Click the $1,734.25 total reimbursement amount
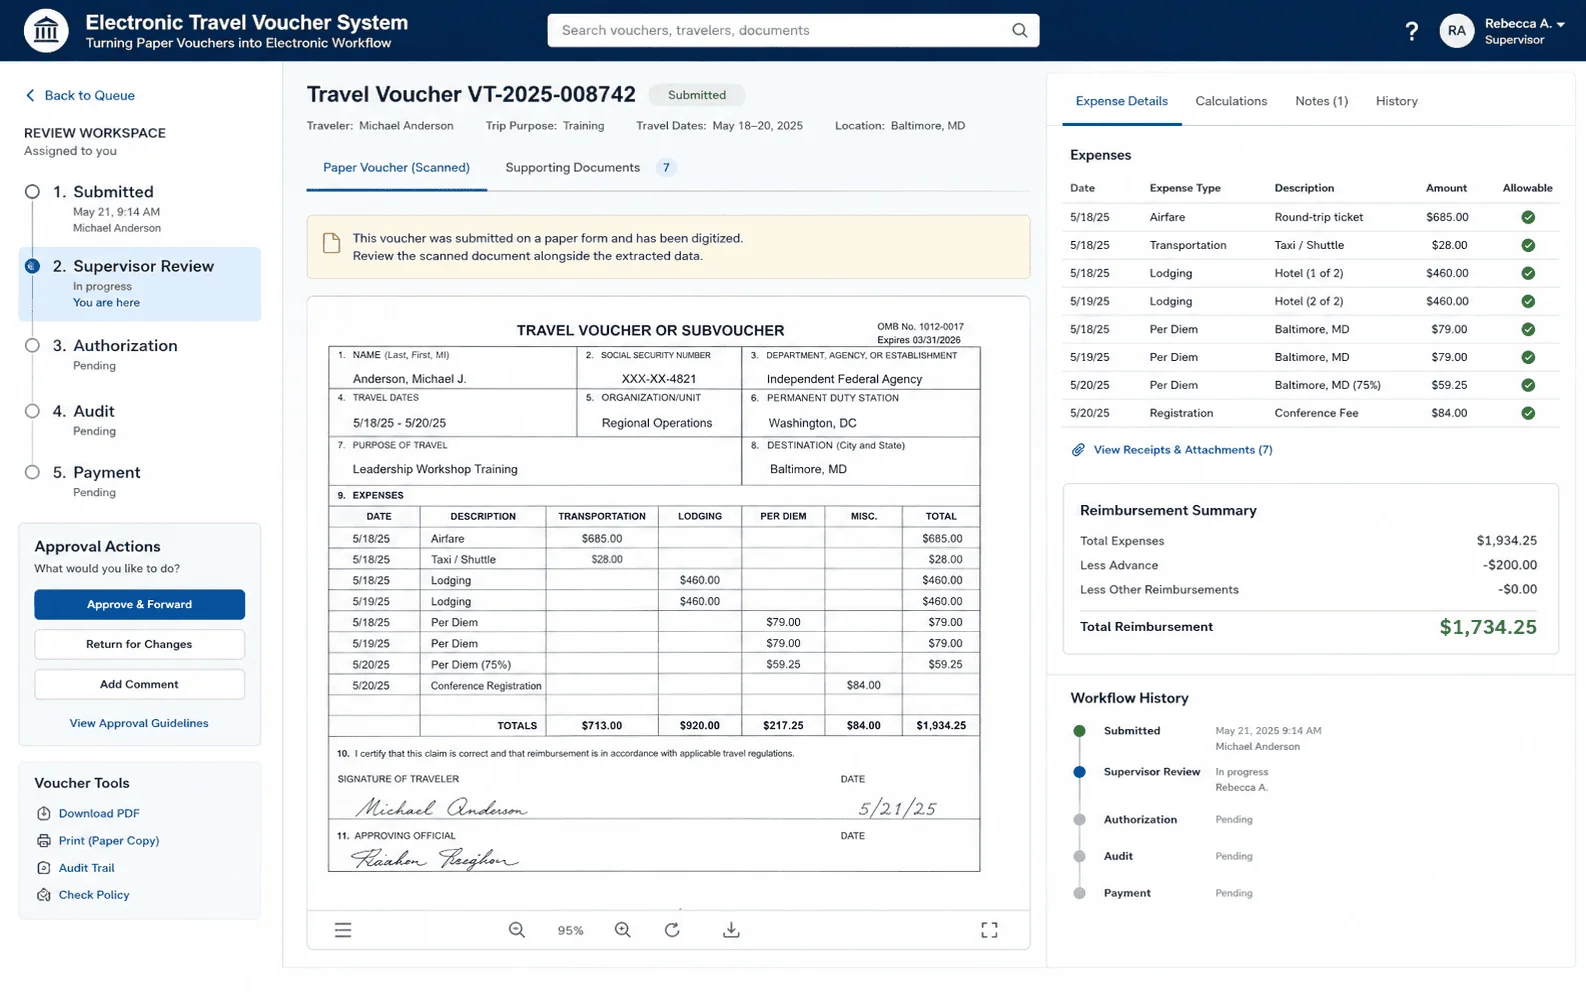The image size is (1586, 992). point(1488,627)
